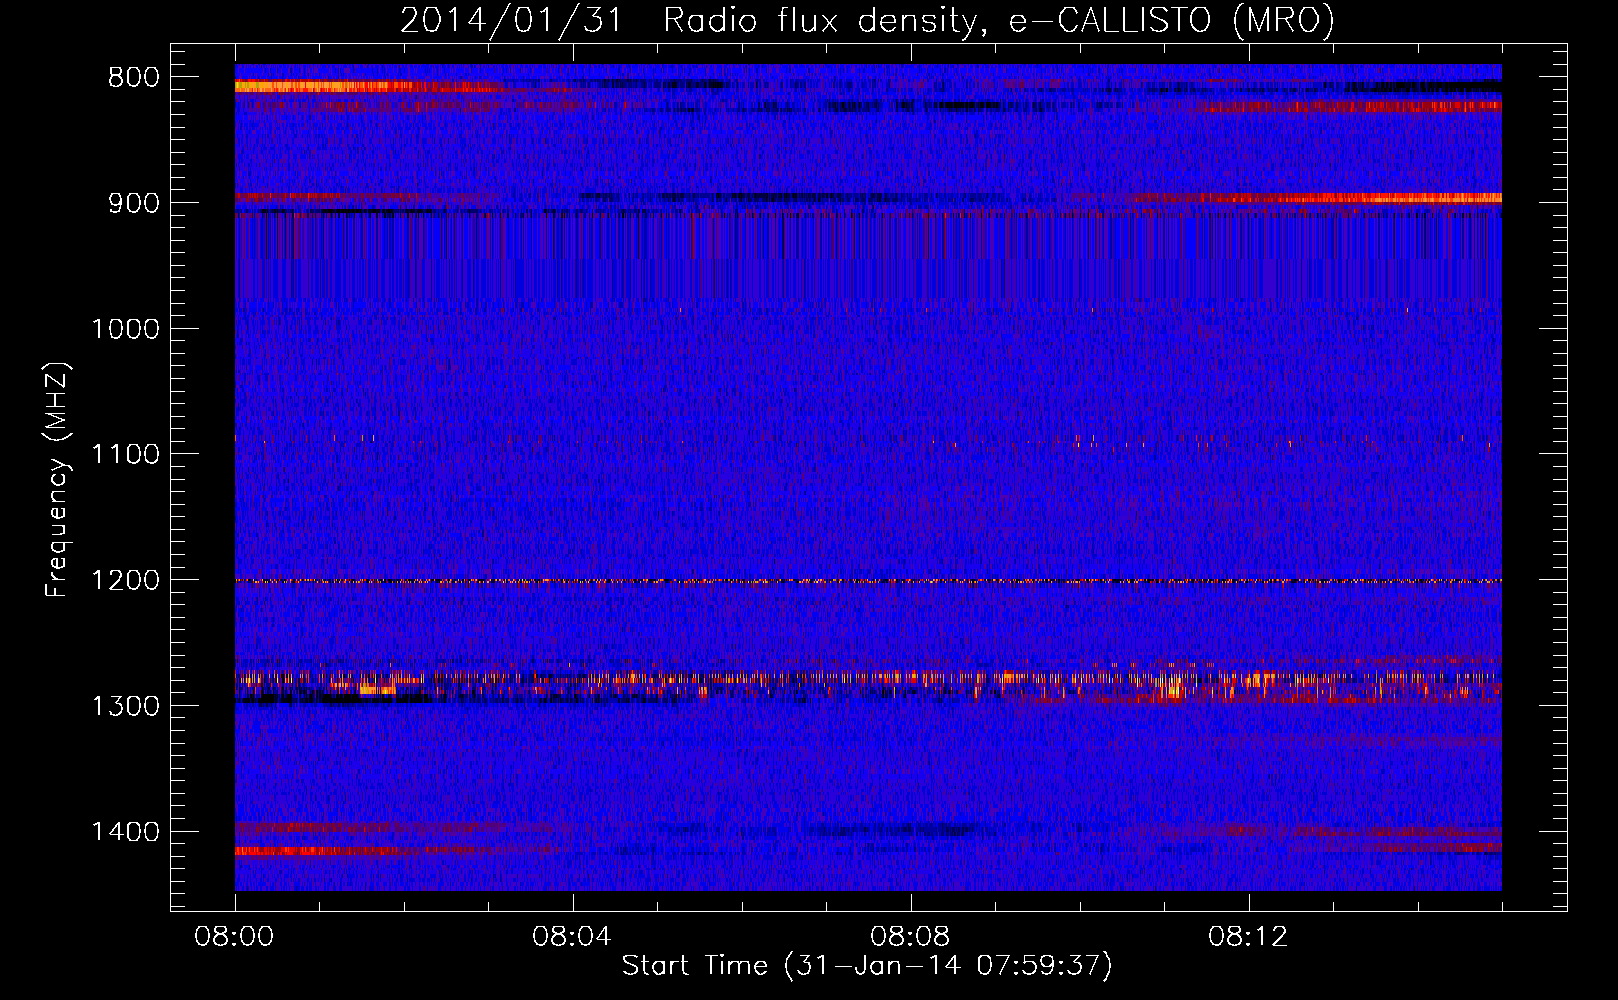The width and height of the screenshot is (1618, 1000).
Task: Click the plot title '2014/01/31 Radio flux density, e-CALLISTO (MRO)'
Action: pos(867,21)
